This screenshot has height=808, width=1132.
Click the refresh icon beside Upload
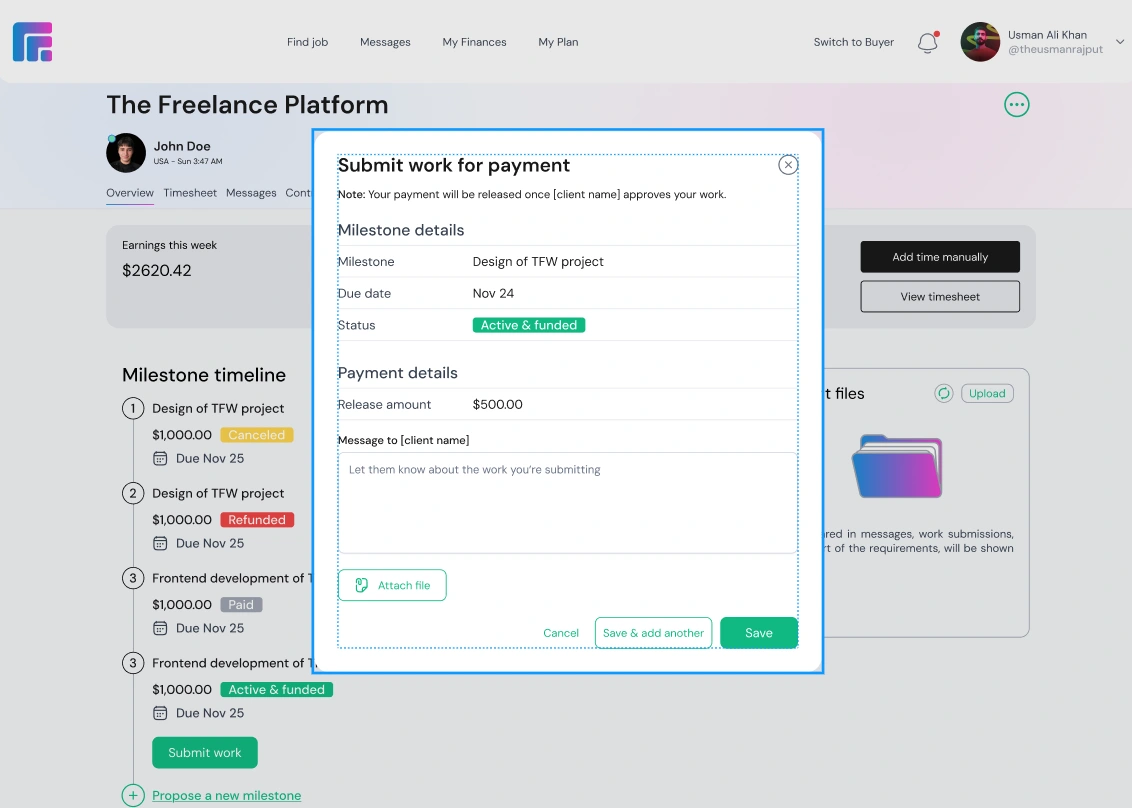(943, 394)
